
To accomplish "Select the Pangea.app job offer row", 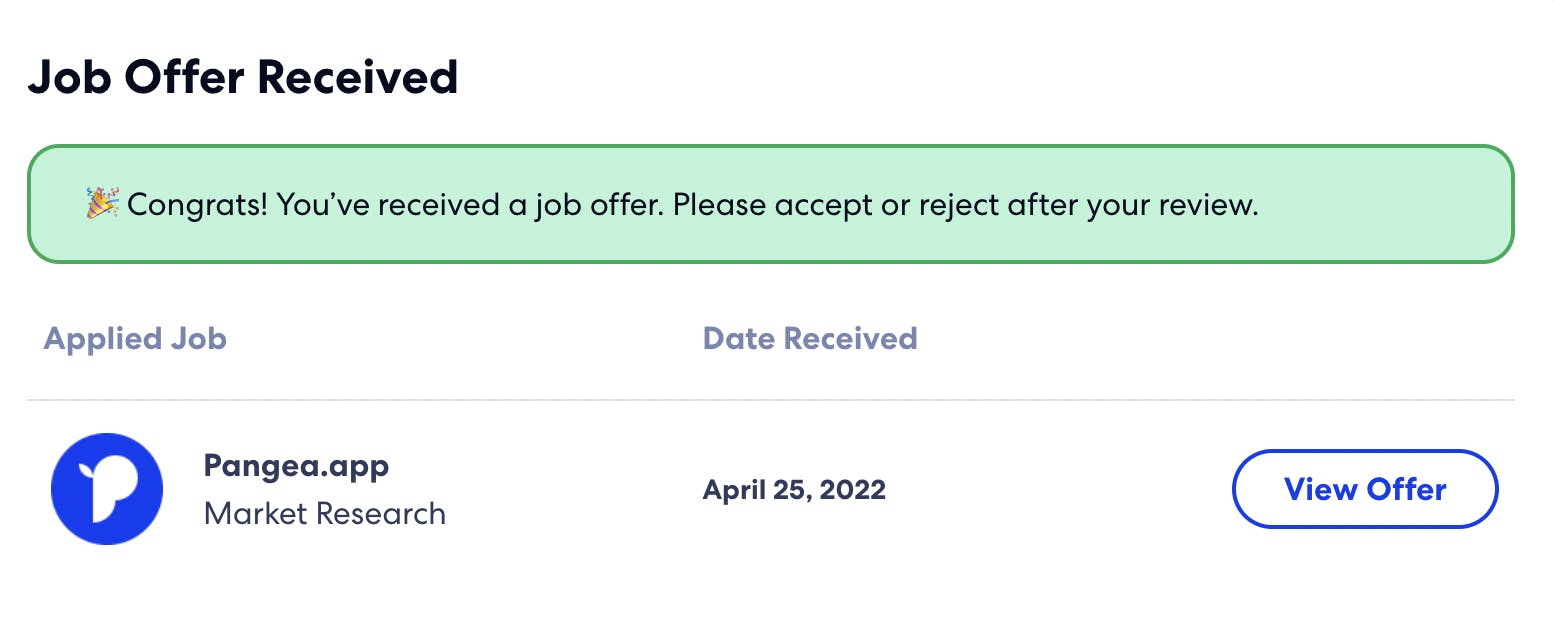I will (770, 489).
